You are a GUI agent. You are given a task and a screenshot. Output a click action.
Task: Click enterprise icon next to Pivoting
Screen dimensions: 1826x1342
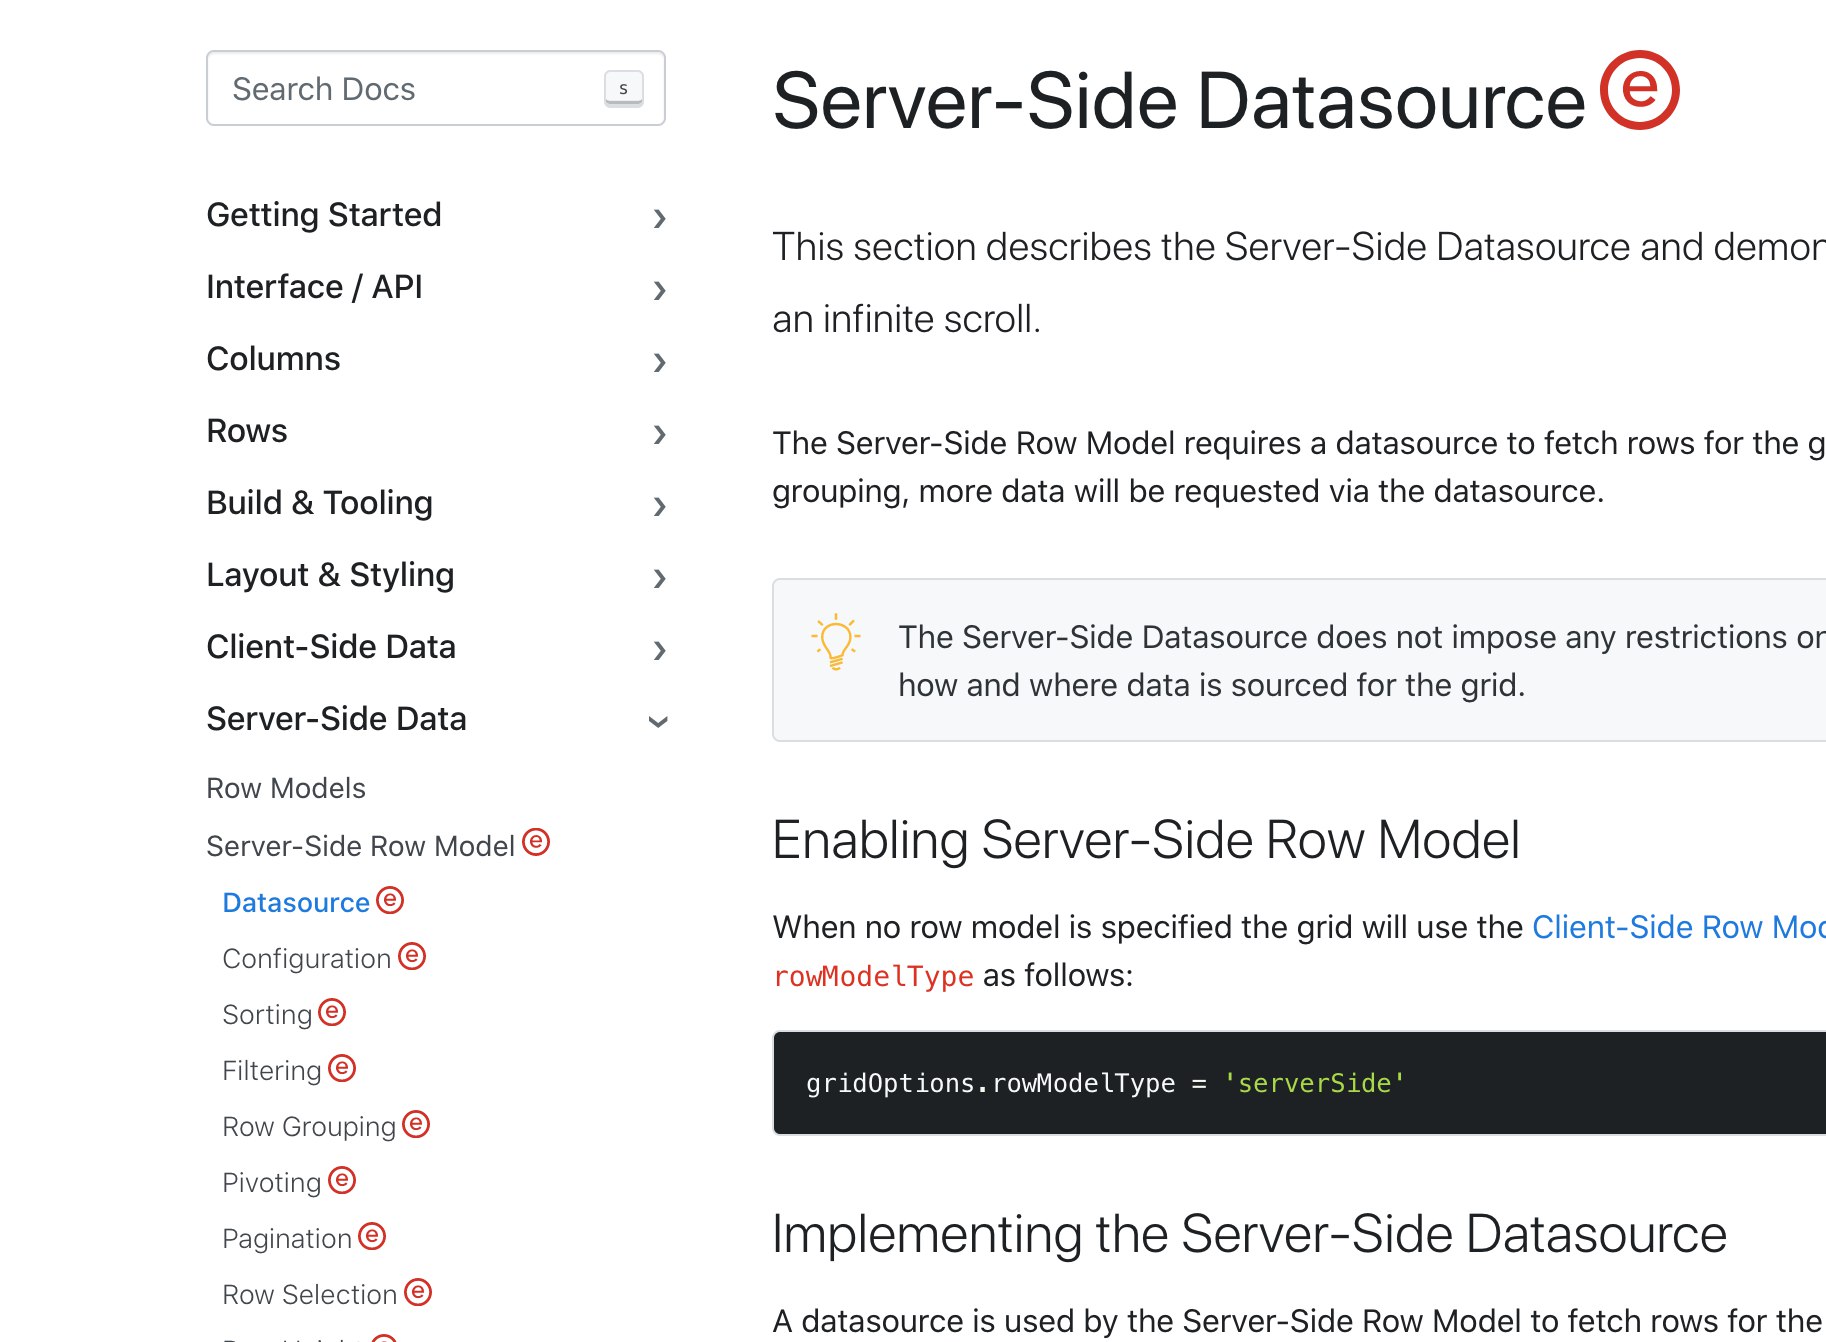click(x=342, y=1180)
